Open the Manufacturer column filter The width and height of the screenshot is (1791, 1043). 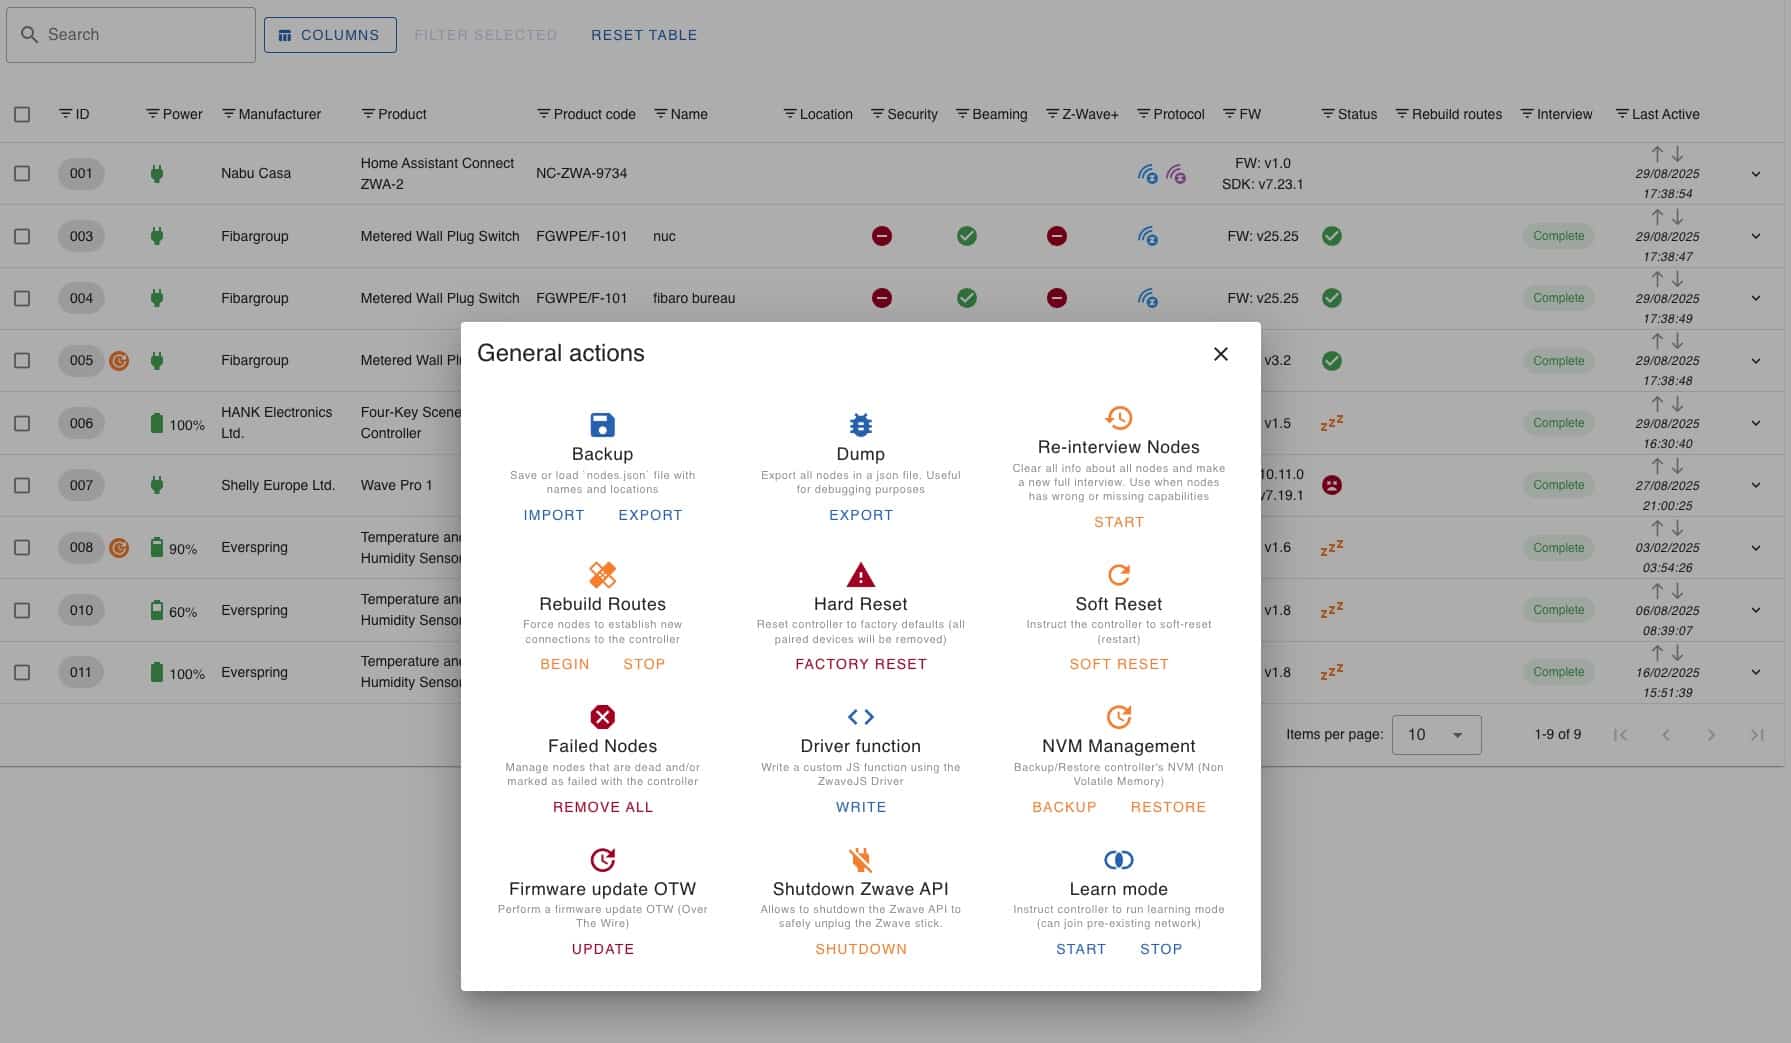[228, 114]
